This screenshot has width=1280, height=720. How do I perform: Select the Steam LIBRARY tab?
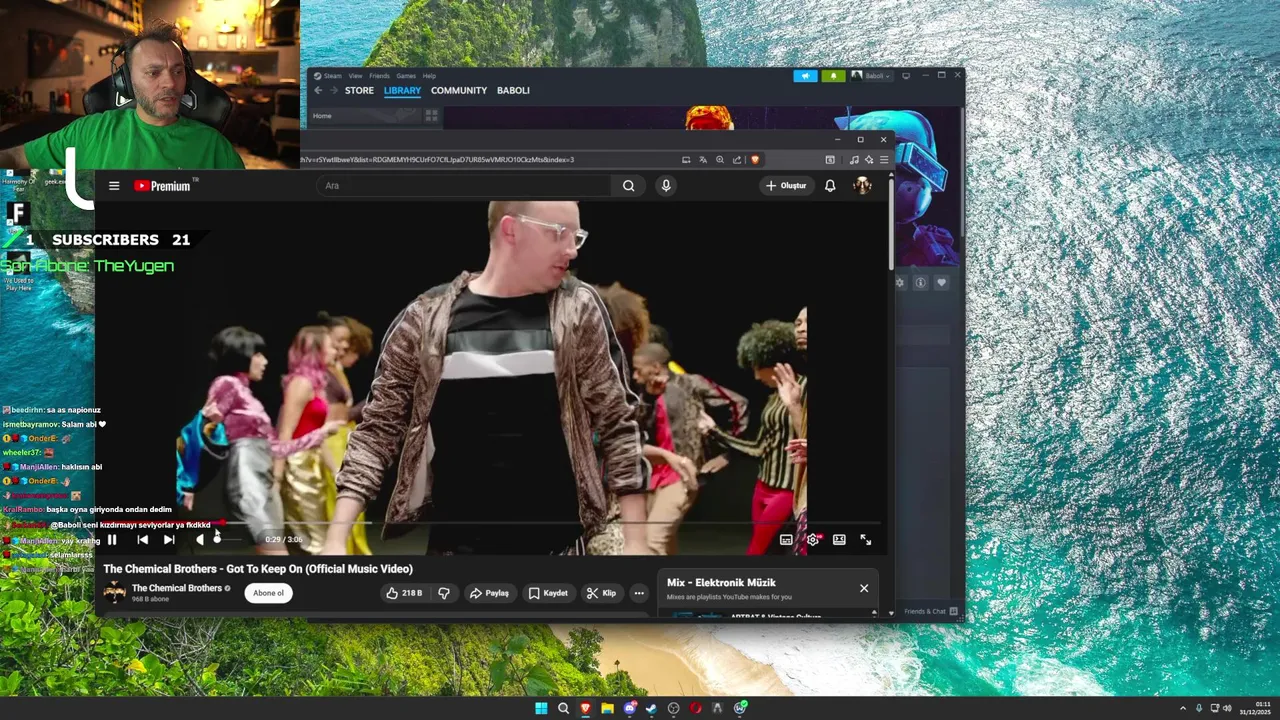point(402,91)
